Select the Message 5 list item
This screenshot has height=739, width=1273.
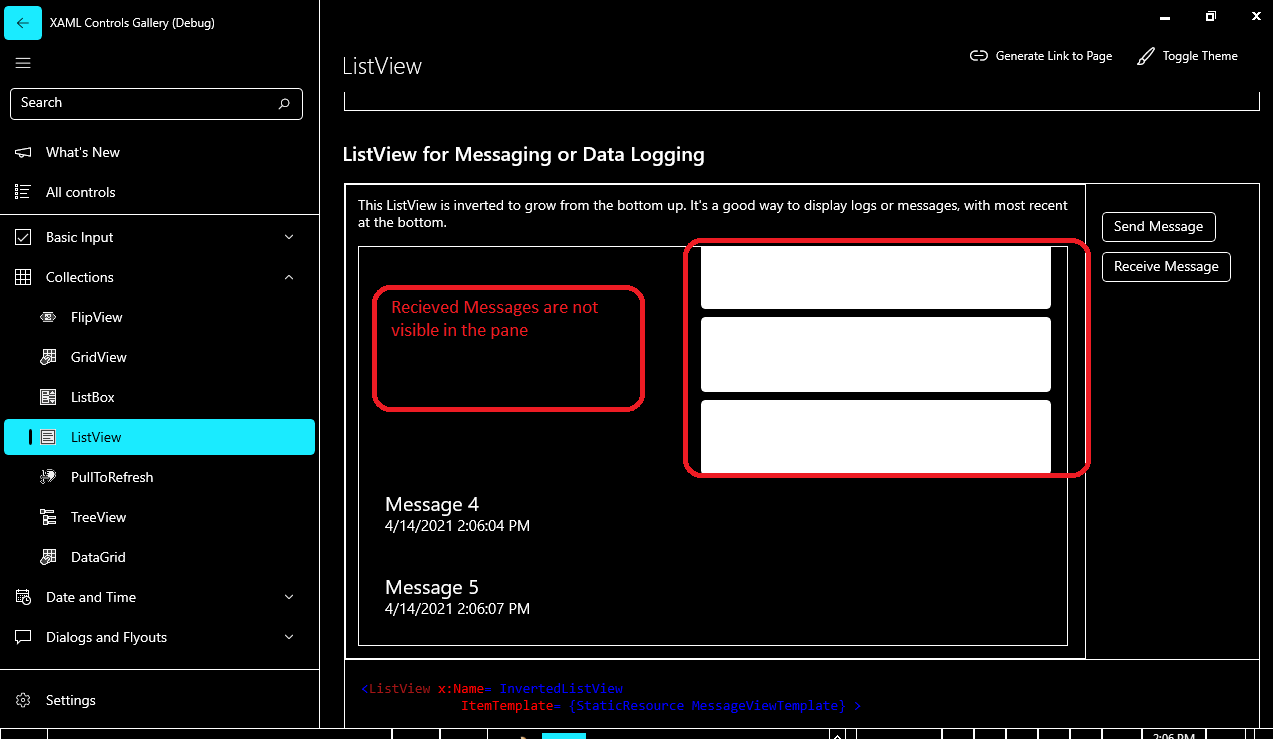coord(713,597)
